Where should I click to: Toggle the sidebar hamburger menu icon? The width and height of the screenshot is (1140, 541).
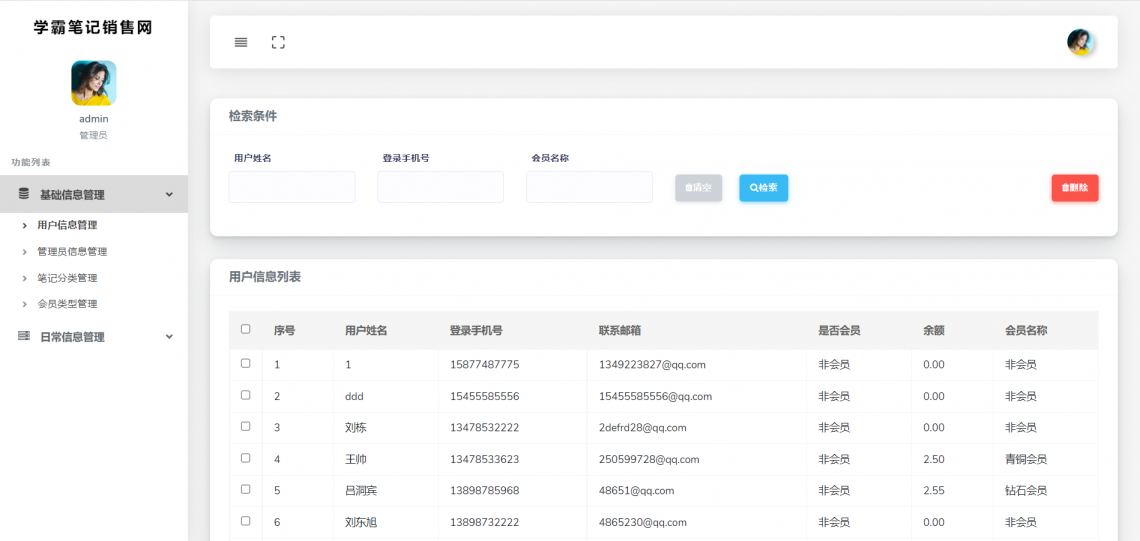pos(241,42)
